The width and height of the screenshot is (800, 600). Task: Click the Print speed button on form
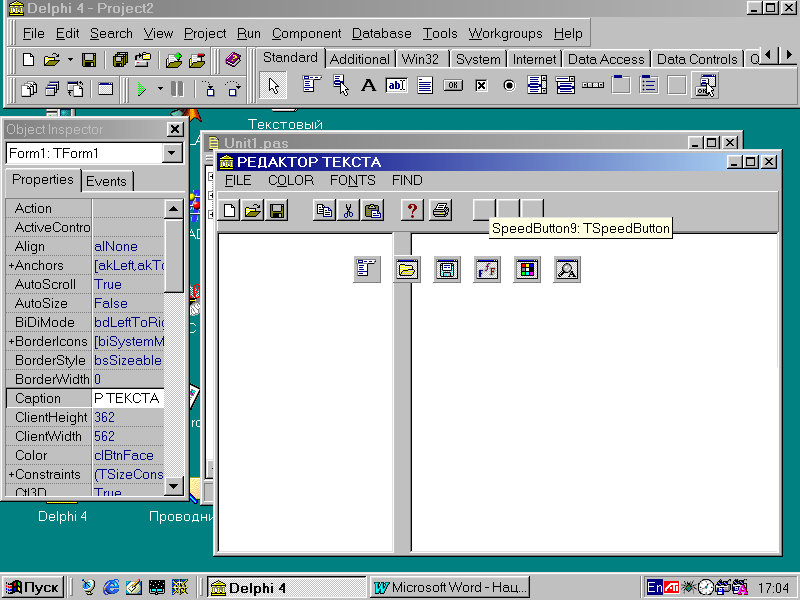(441, 210)
